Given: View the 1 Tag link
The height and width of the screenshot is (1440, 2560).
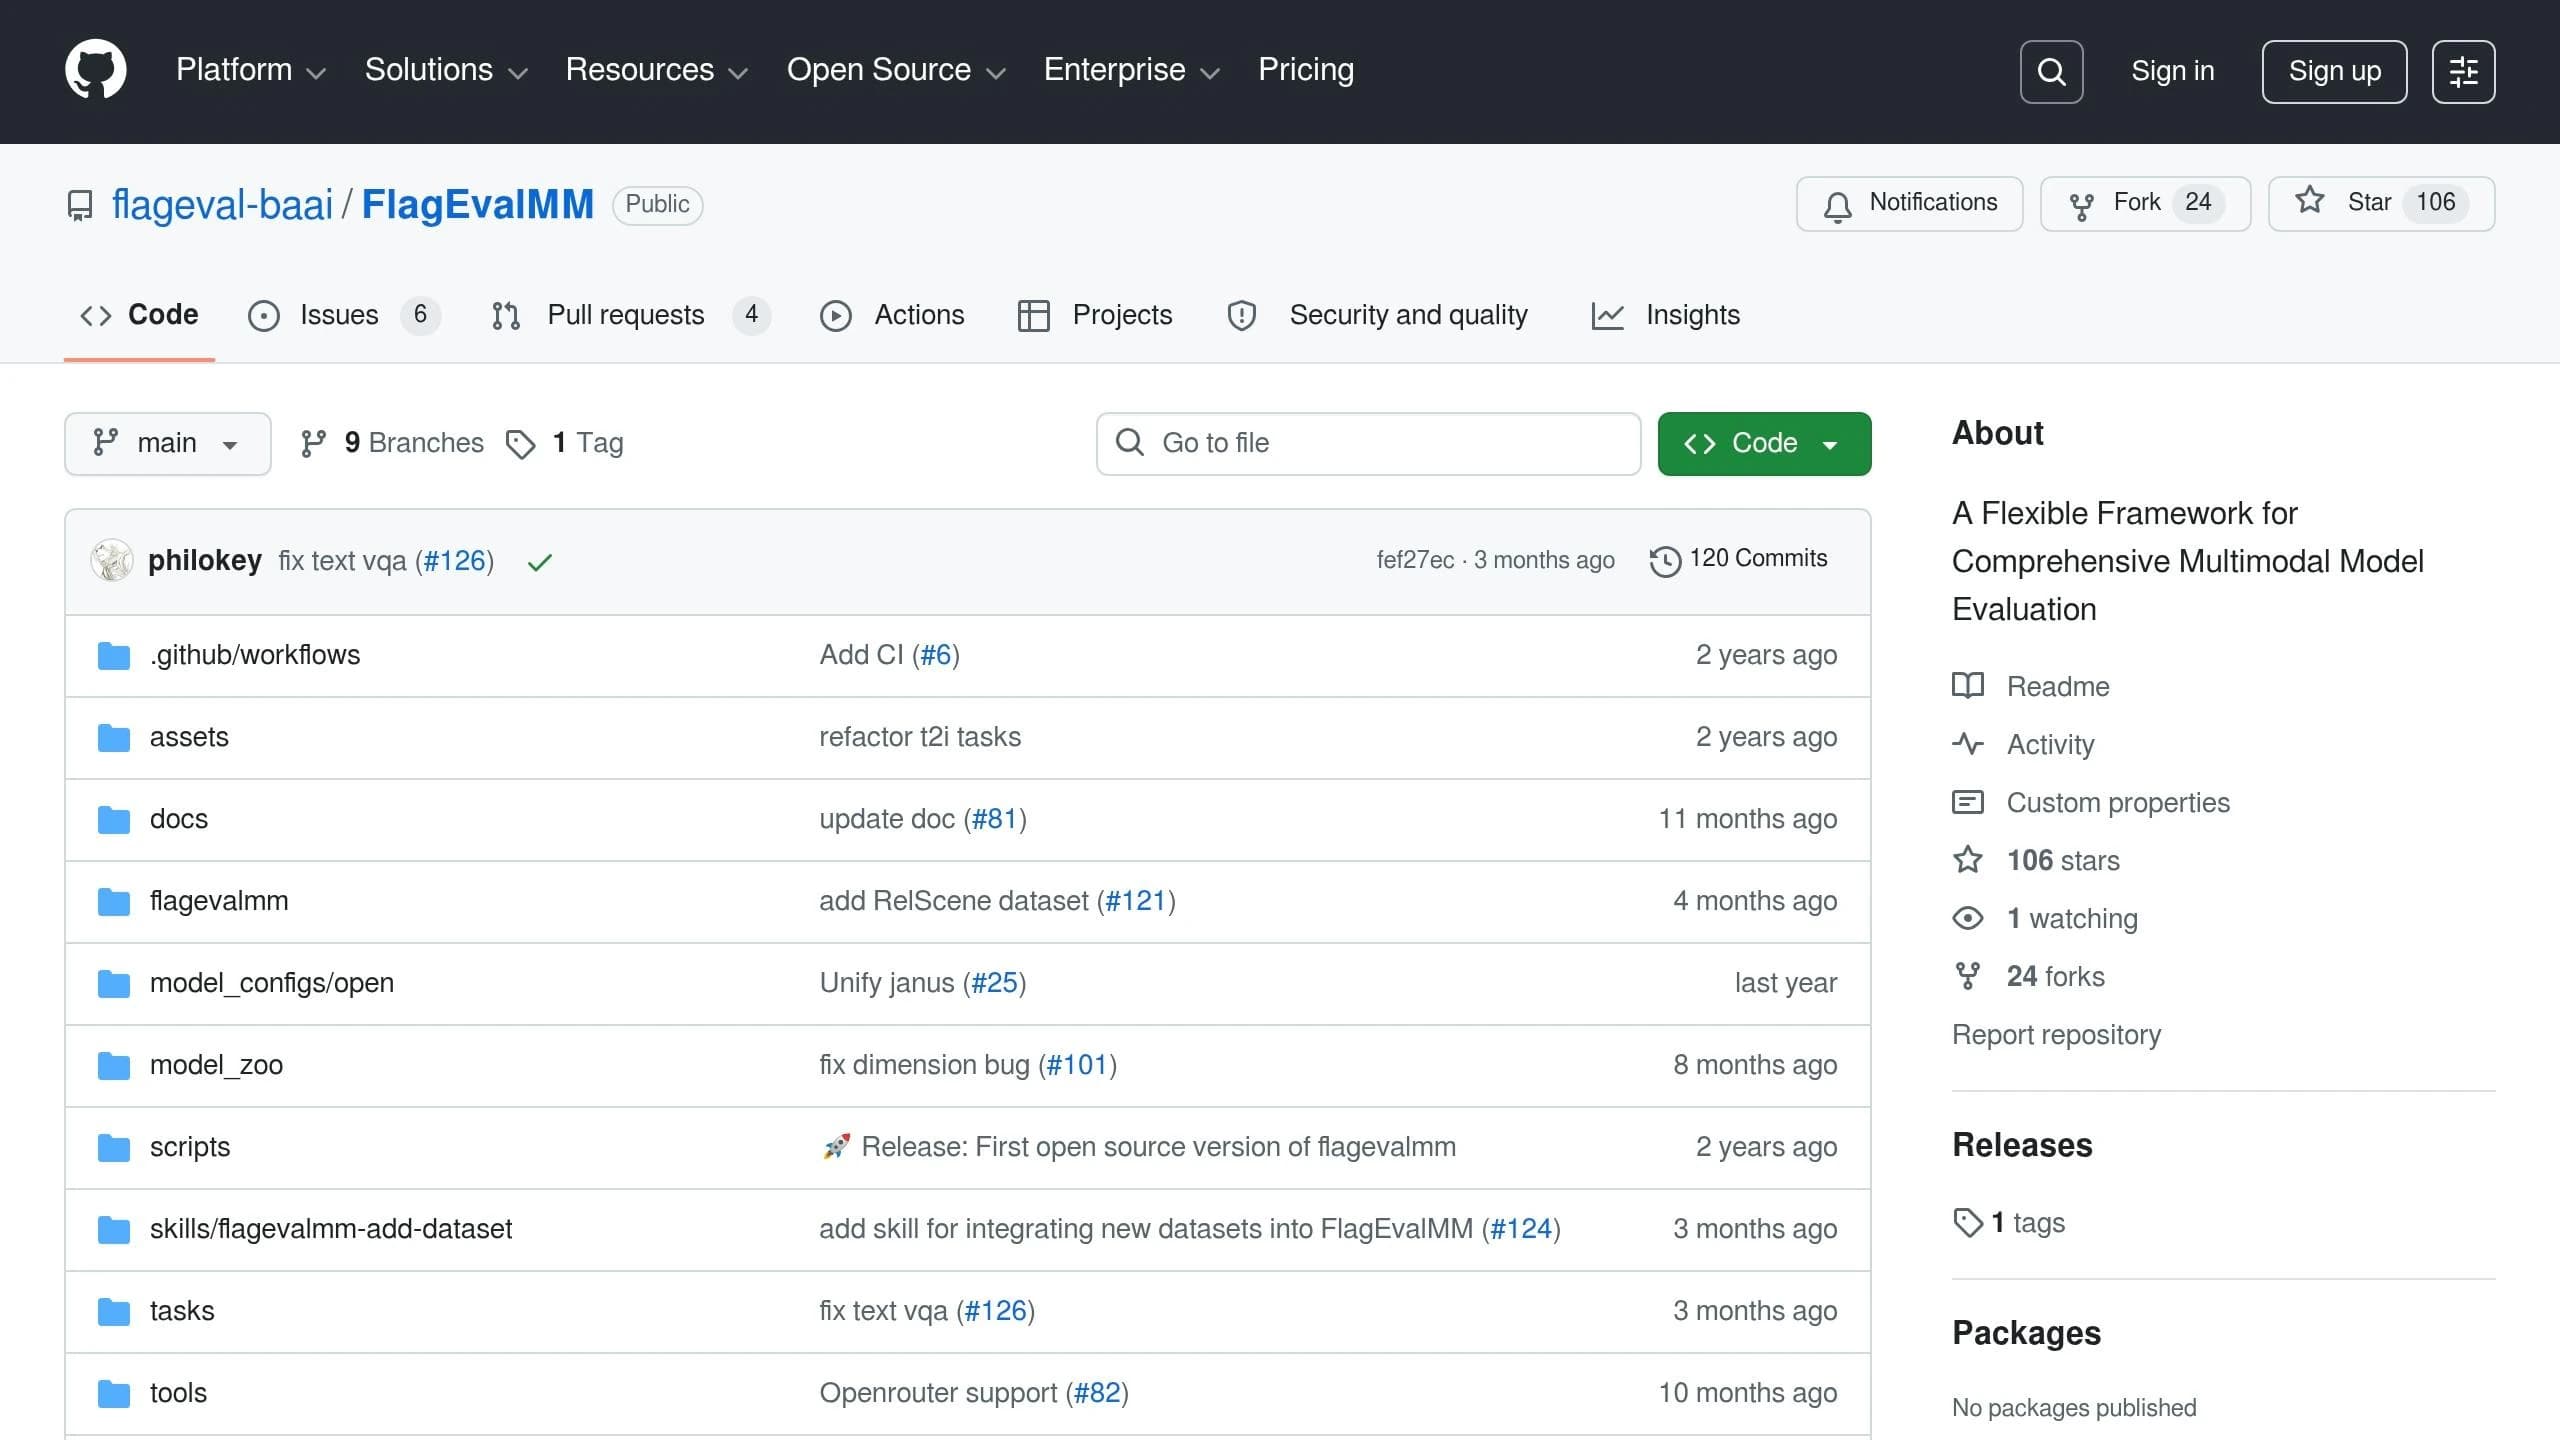Looking at the screenshot, I should (565, 443).
